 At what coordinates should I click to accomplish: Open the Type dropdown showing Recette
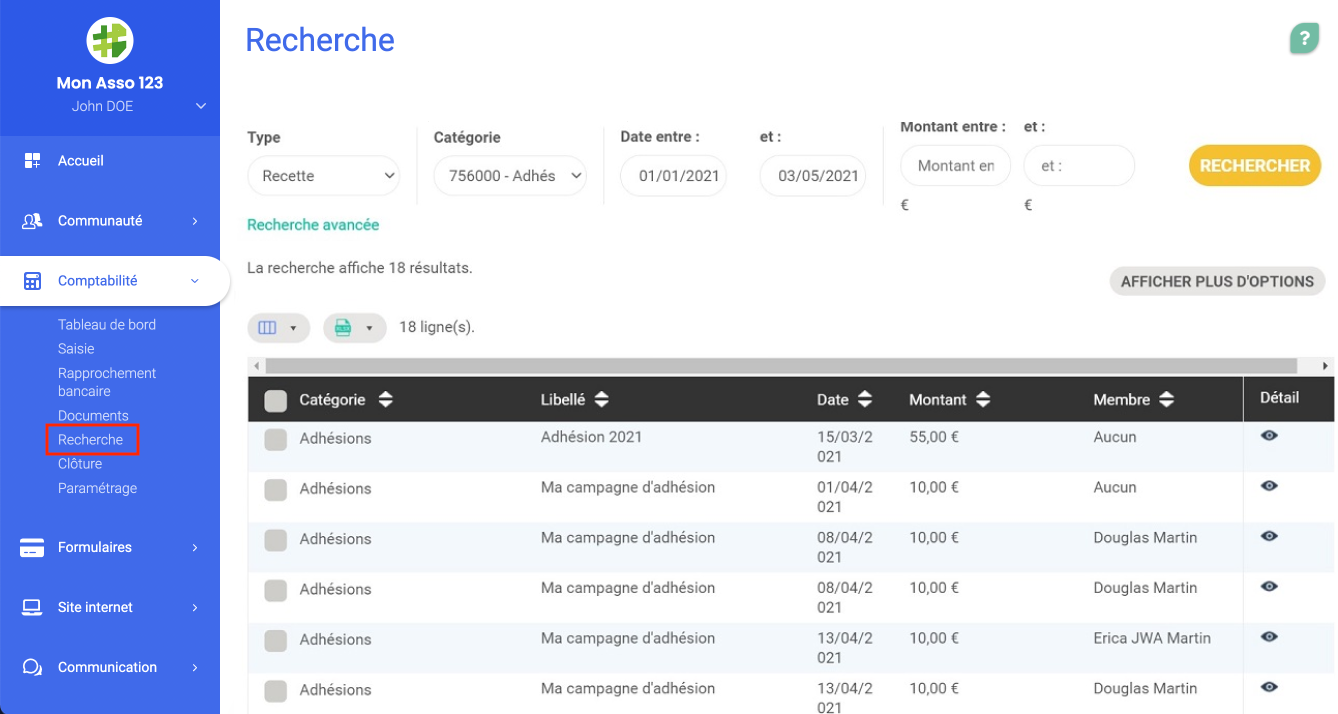tap(323, 176)
